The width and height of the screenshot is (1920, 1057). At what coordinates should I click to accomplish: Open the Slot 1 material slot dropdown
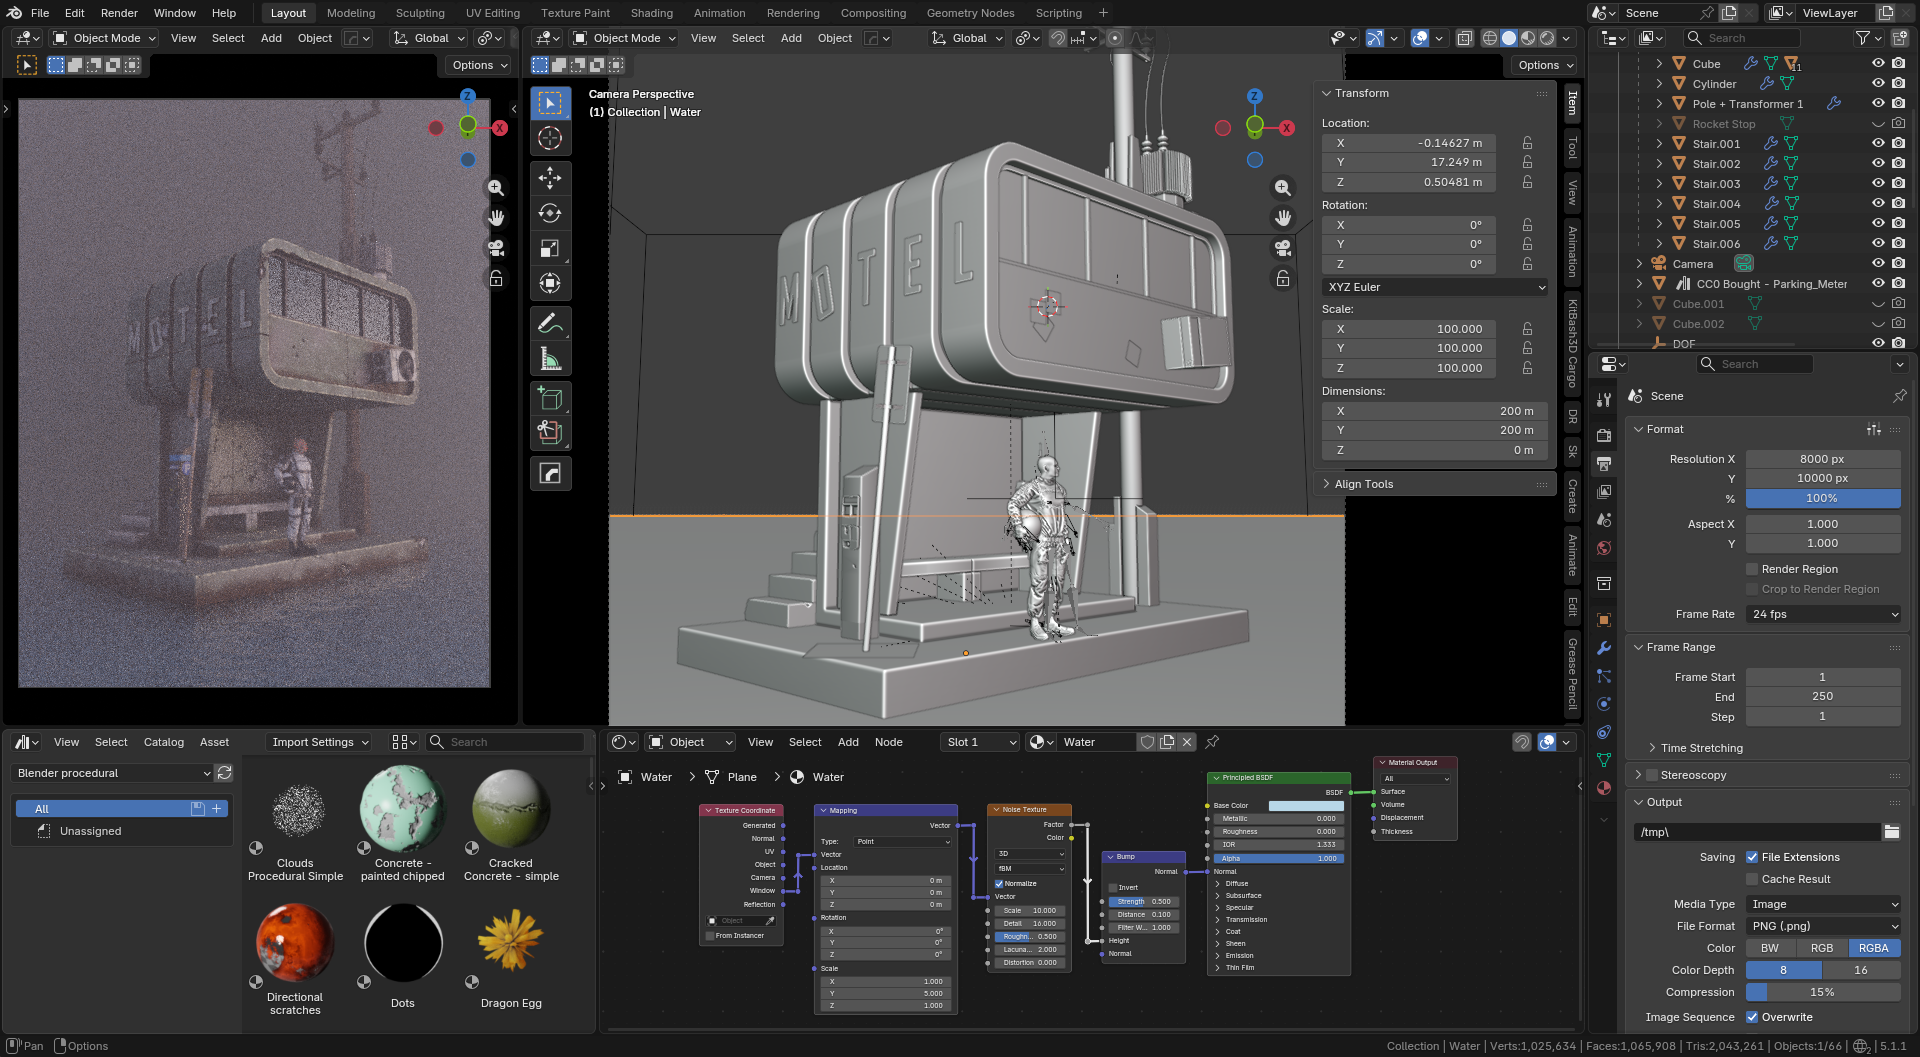(980, 742)
